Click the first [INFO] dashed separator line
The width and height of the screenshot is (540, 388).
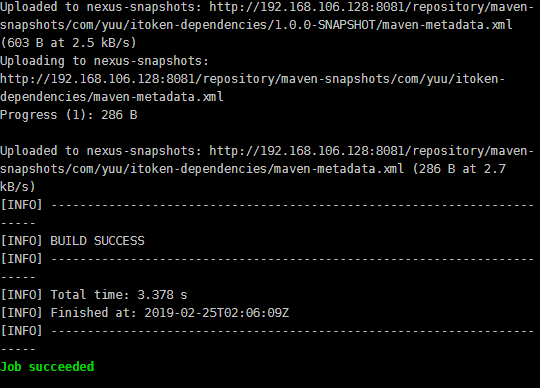(267, 205)
